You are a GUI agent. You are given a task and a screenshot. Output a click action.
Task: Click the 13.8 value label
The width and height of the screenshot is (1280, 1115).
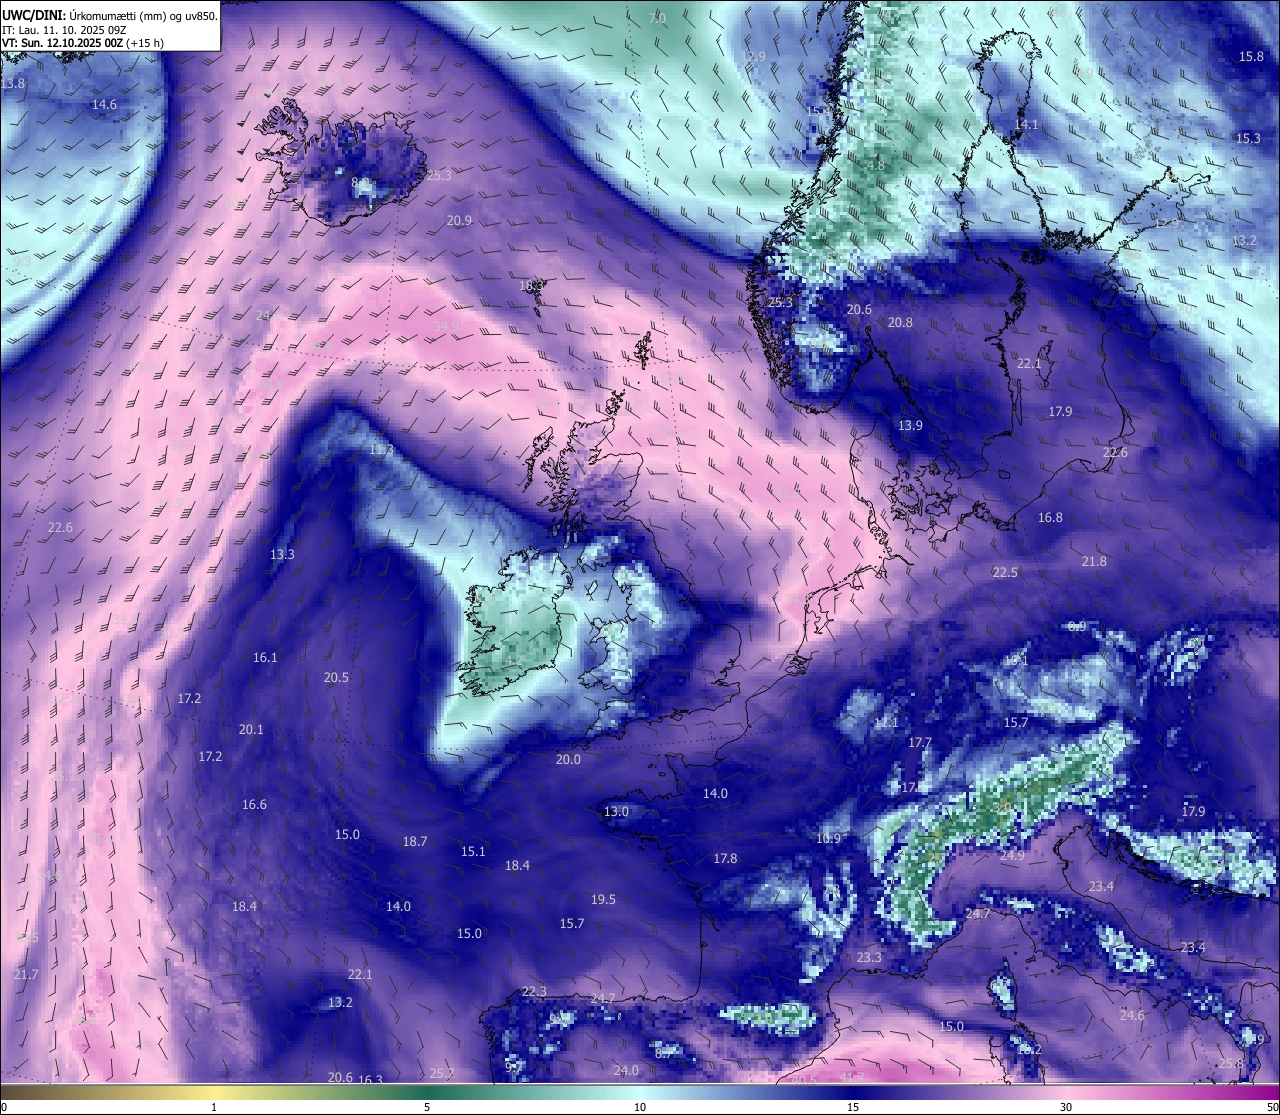pyautogui.click(x=13, y=84)
